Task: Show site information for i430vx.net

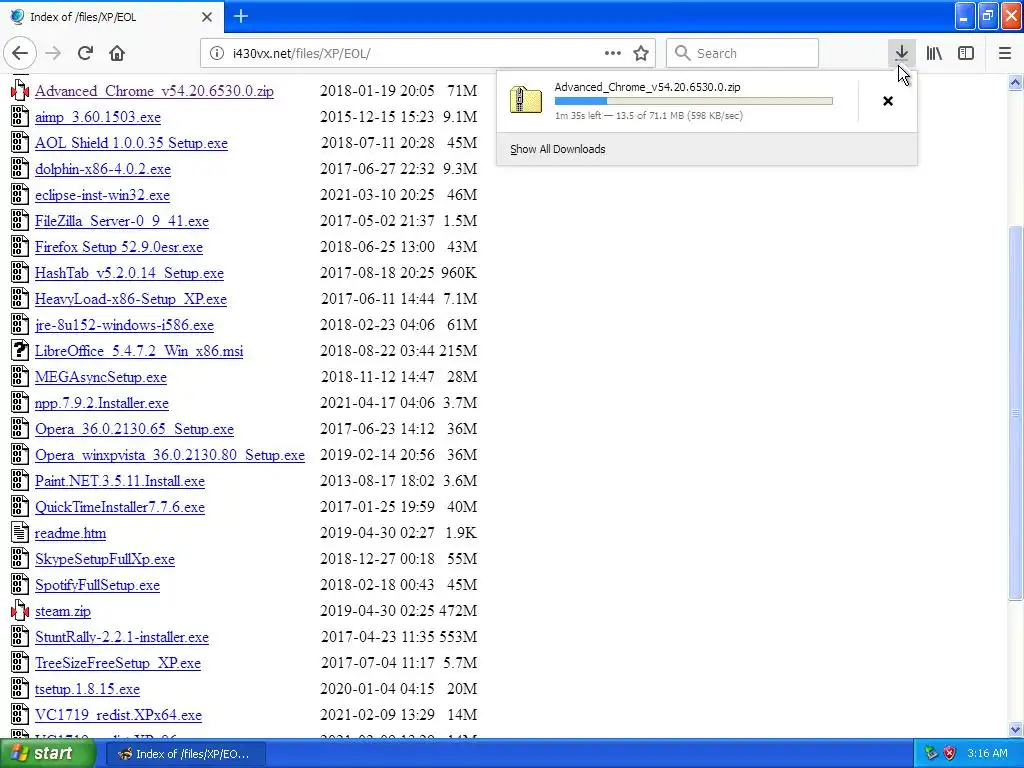Action: 217,54
